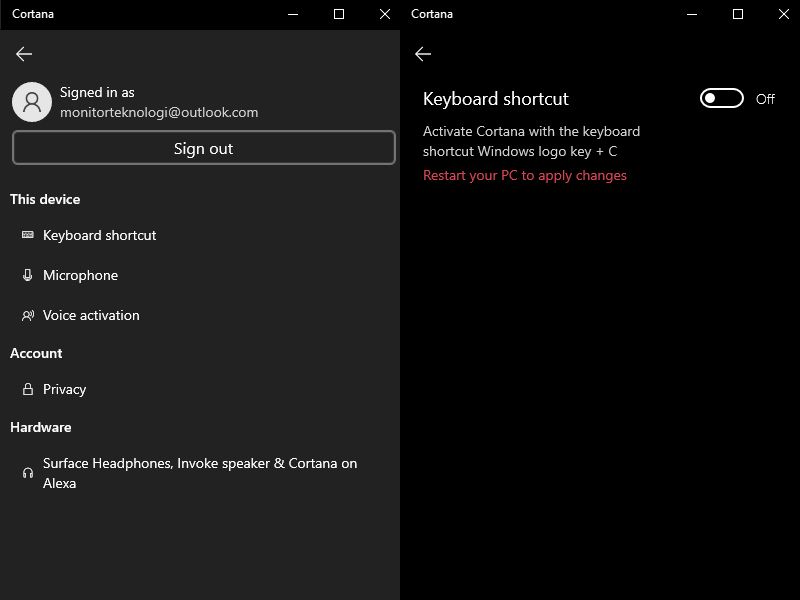Click the headphones icon under Hardware
This screenshot has height=600, width=800.
[x=28, y=473]
